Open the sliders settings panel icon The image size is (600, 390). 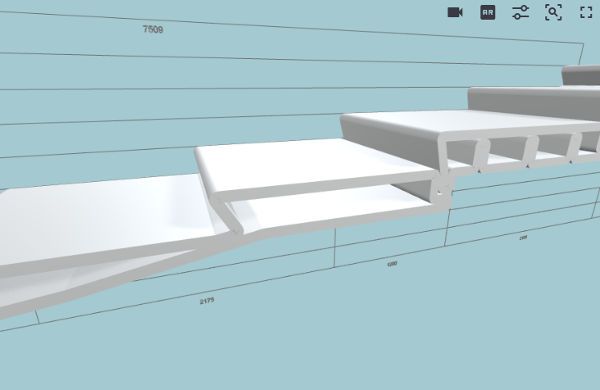520,13
